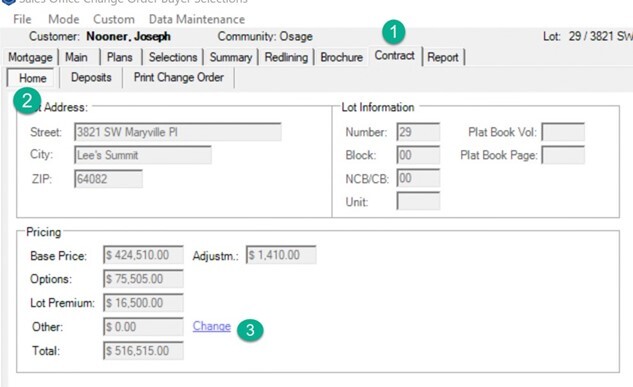Click the empty Unit field

tap(418, 201)
